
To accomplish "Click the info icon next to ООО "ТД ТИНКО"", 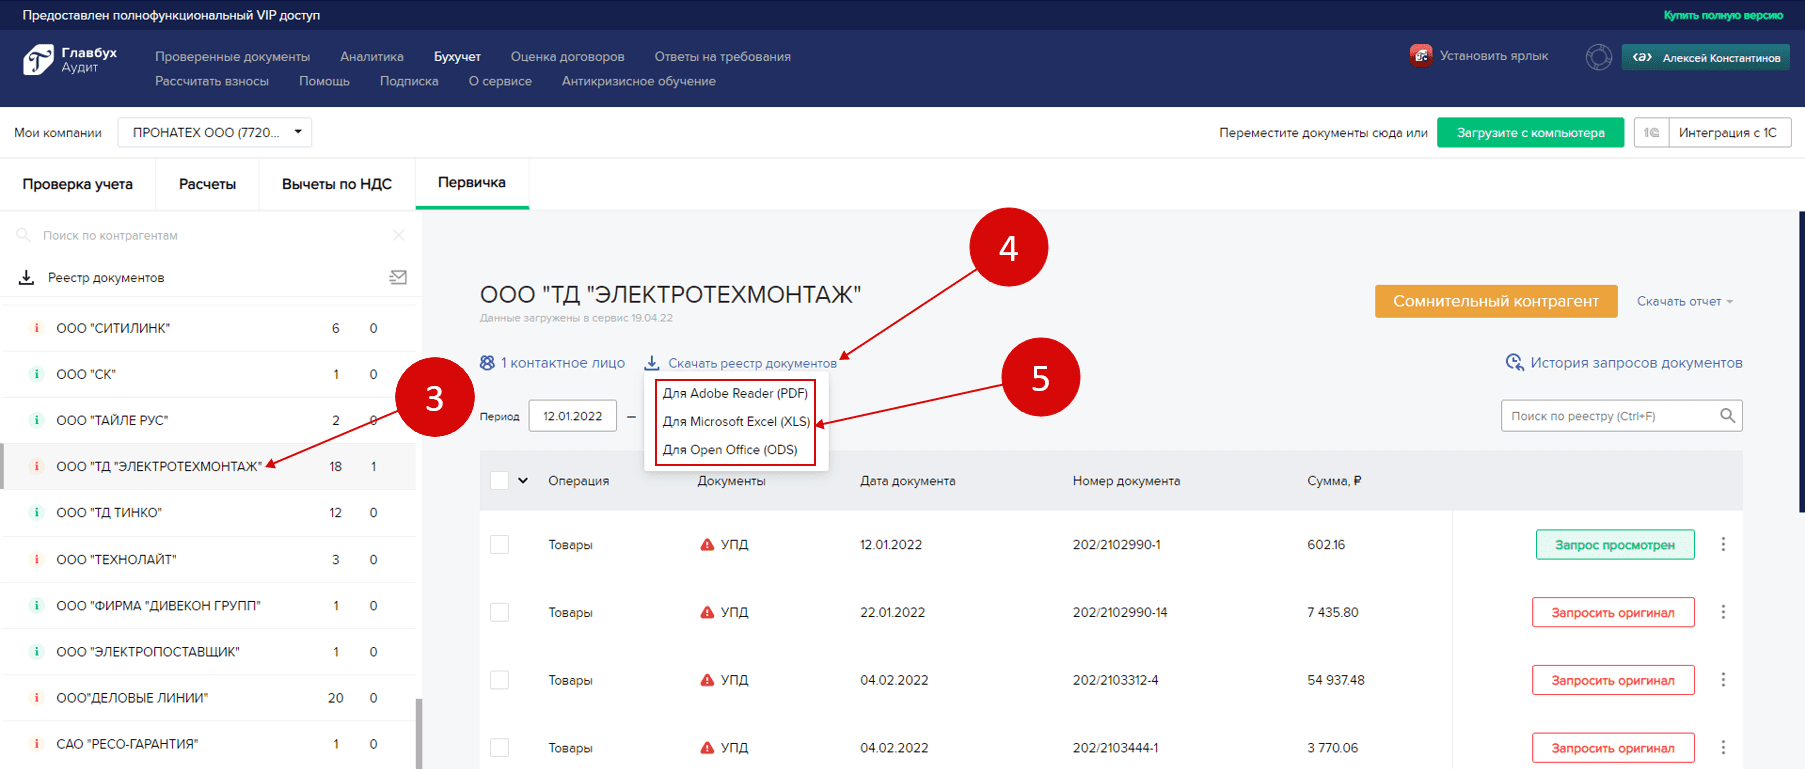I will (37, 512).
